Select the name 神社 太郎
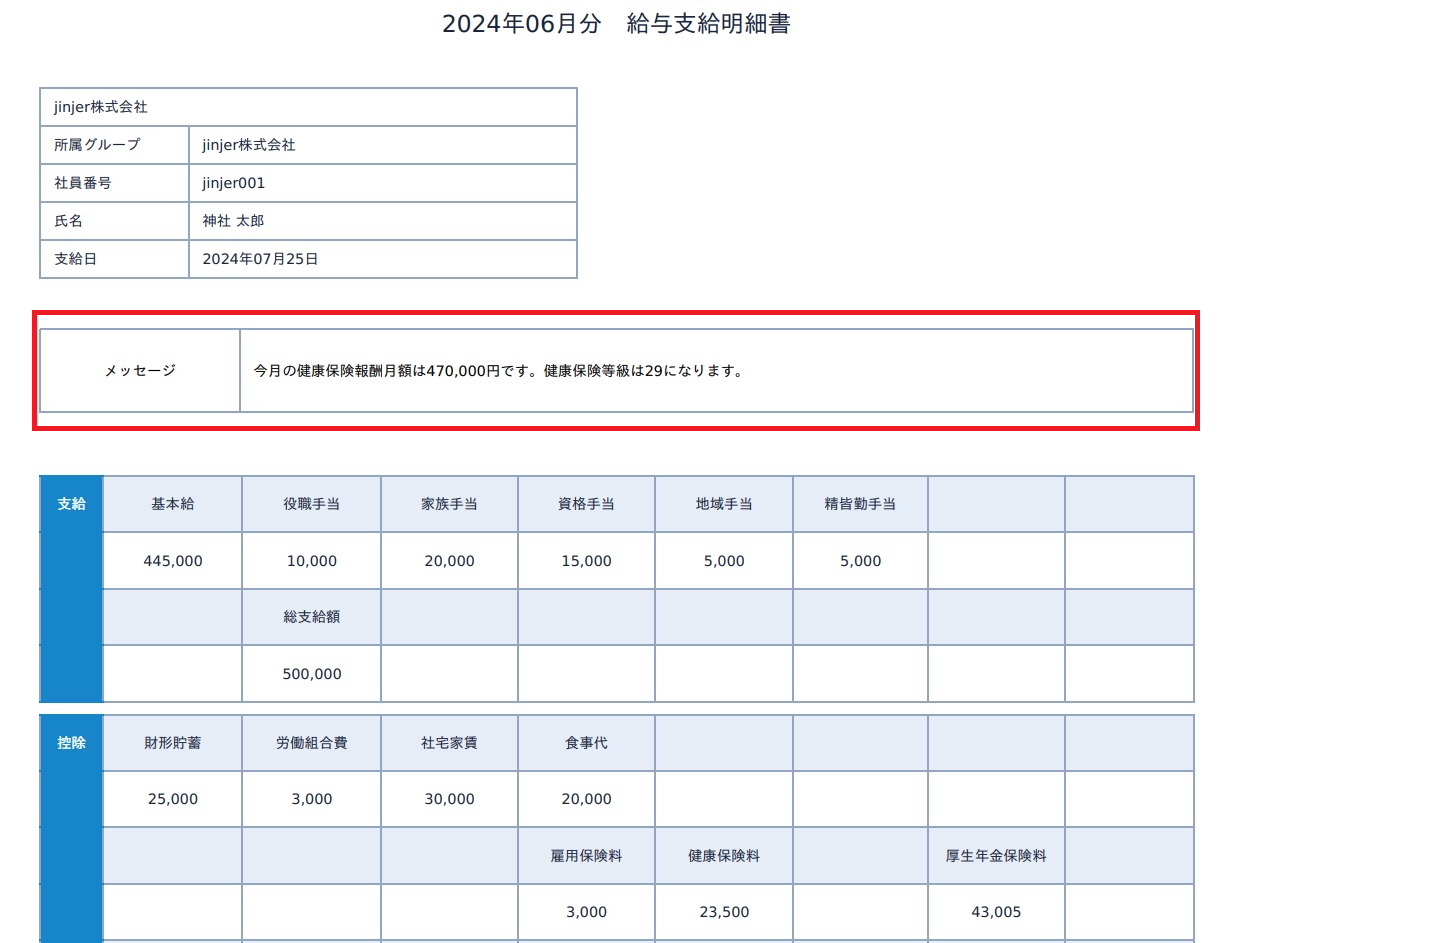 233,221
